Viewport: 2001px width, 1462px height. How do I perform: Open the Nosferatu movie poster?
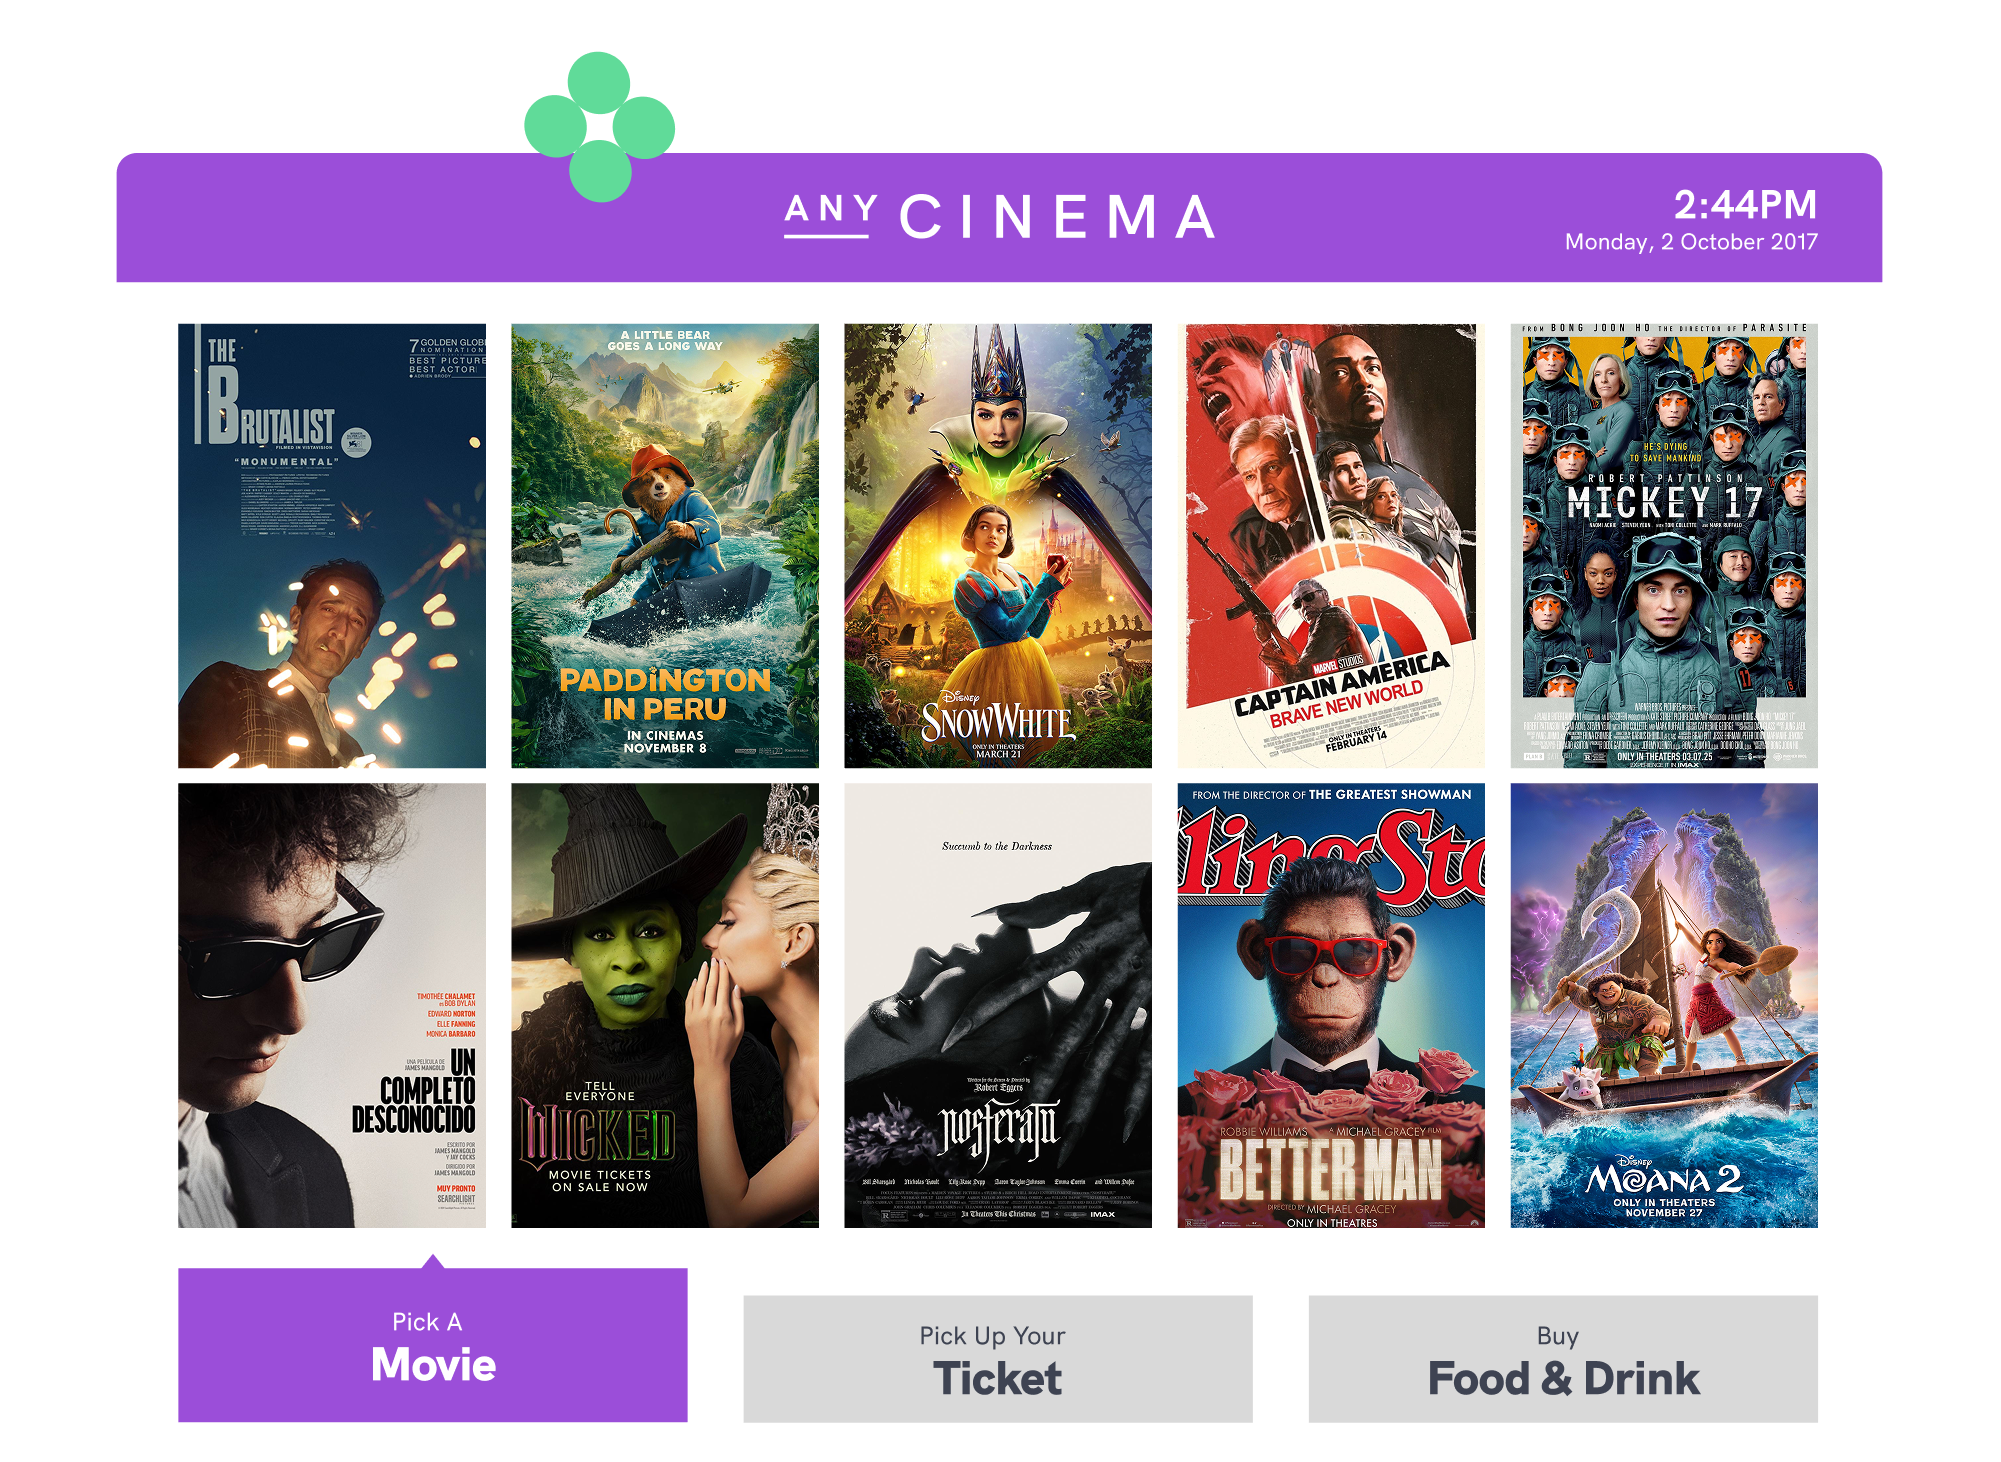click(998, 1005)
